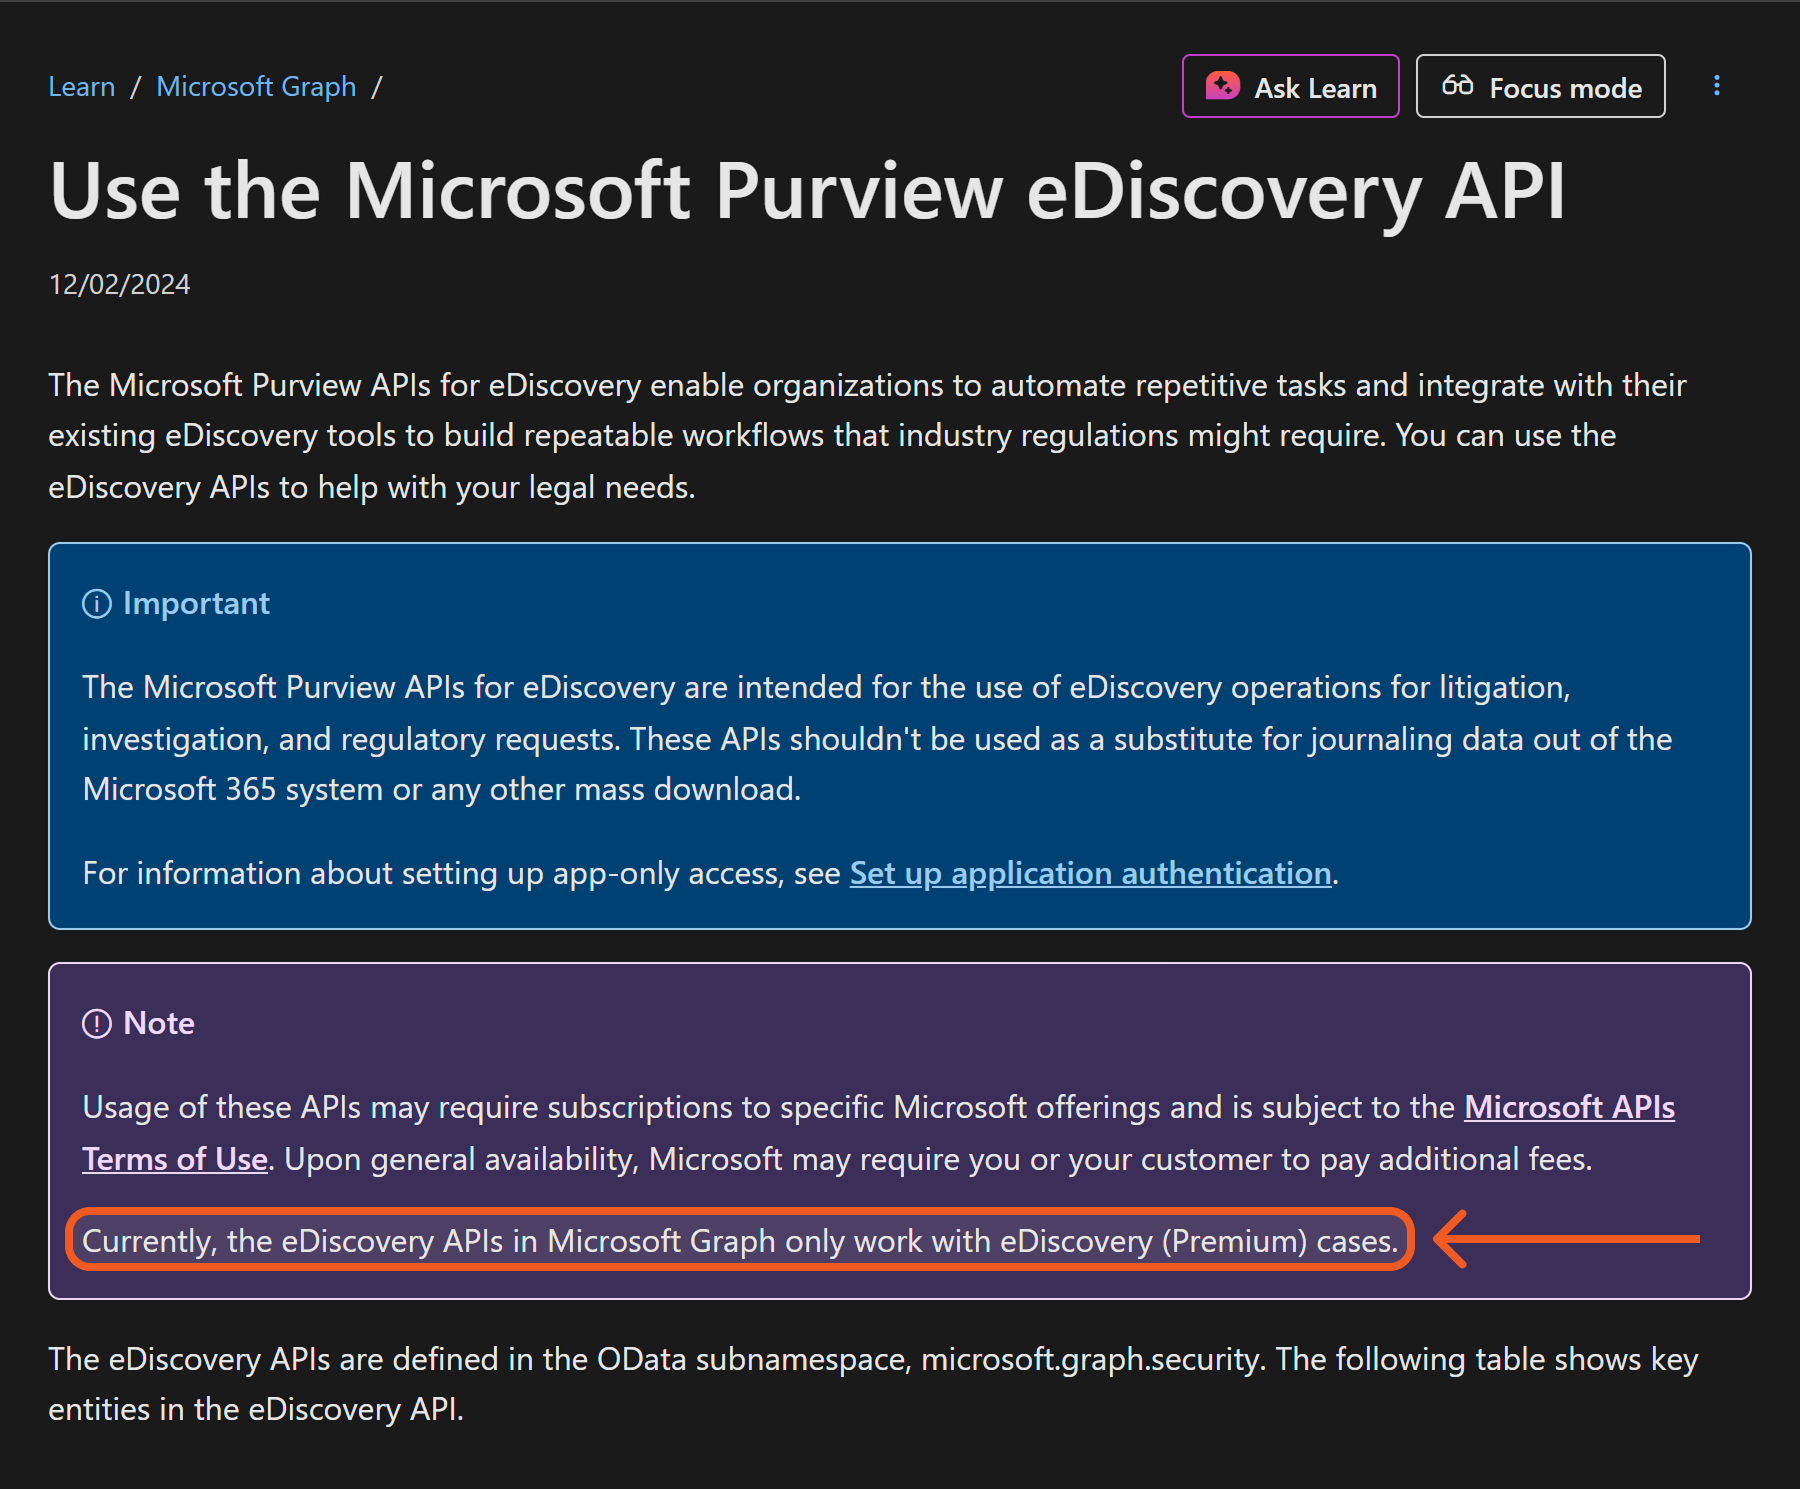The width and height of the screenshot is (1800, 1489).
Task: Click the Note exclamation circle icon
Action: (x=97, y=1024)
